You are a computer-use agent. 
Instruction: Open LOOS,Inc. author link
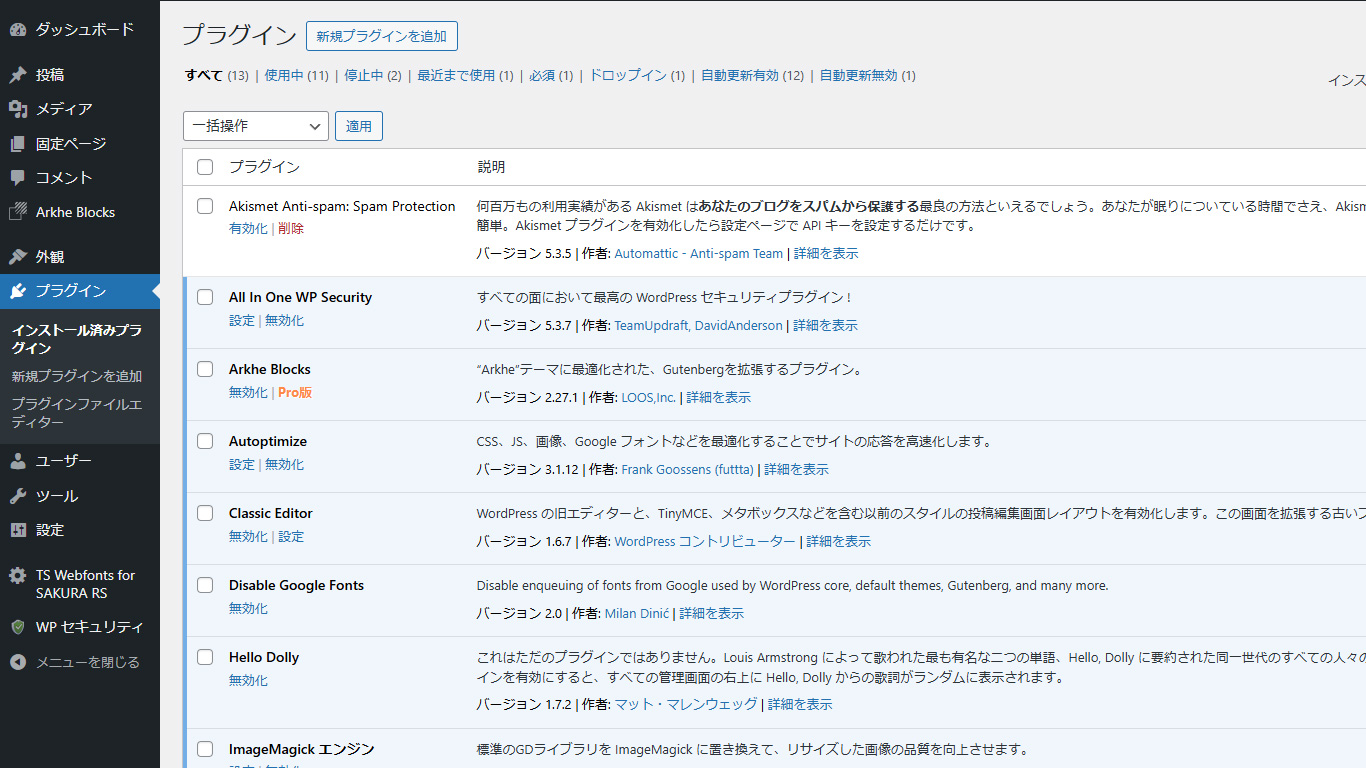(648, 397)
